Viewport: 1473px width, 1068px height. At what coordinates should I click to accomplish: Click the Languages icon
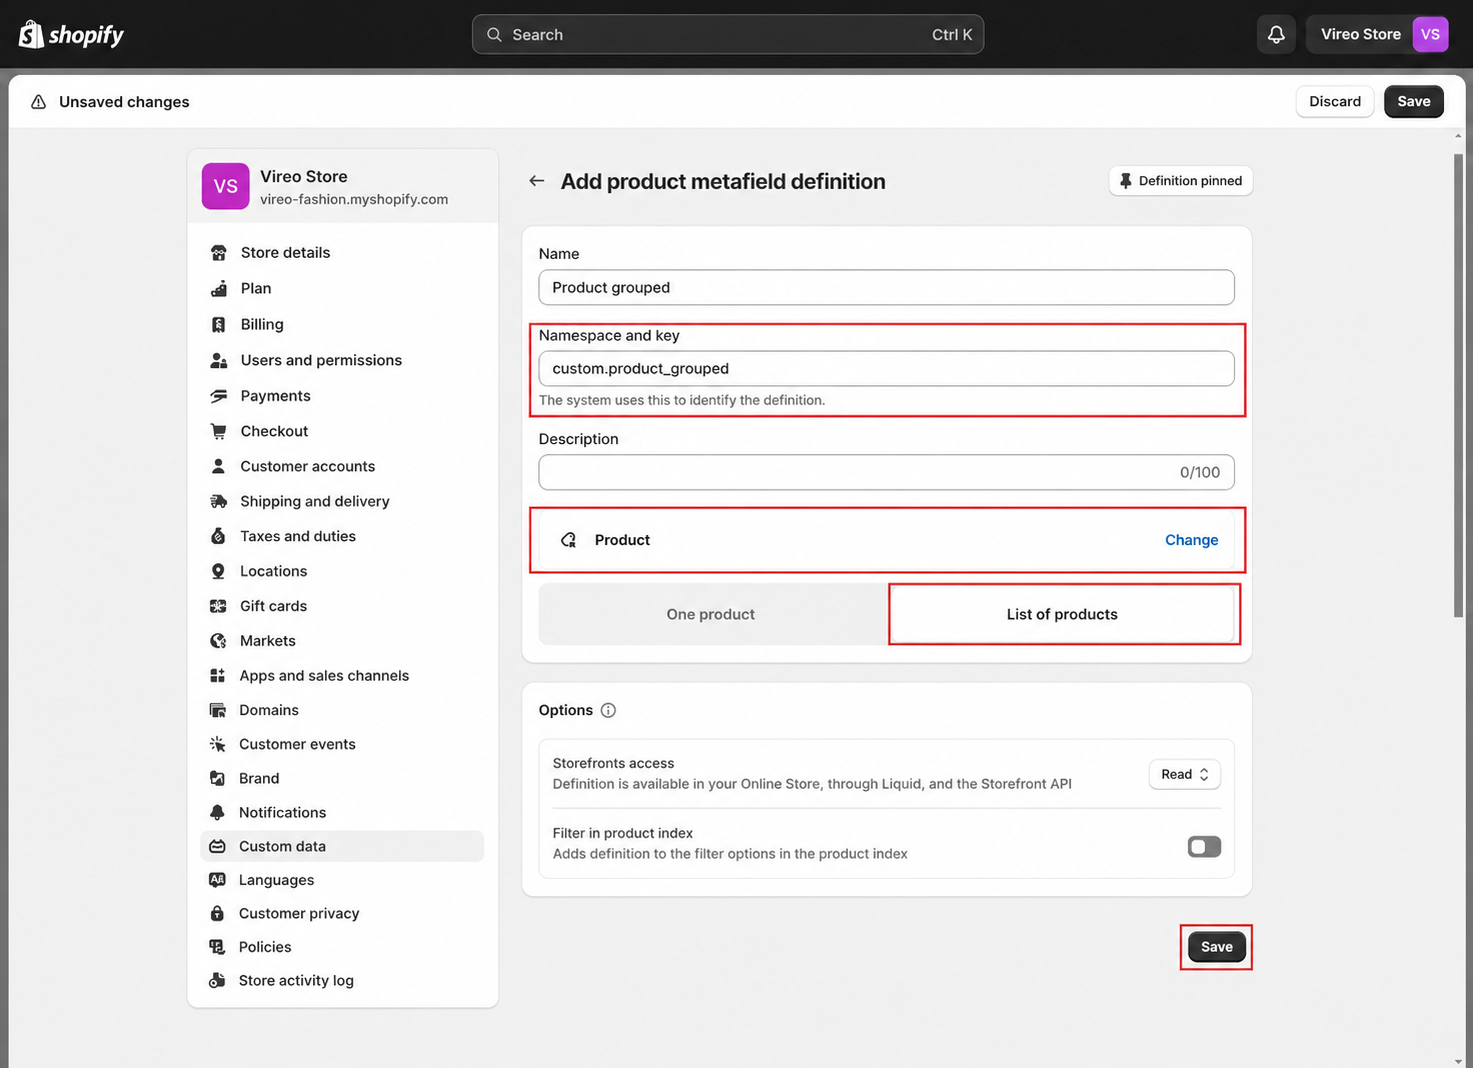pyautogui.click(x=217, y=880)
